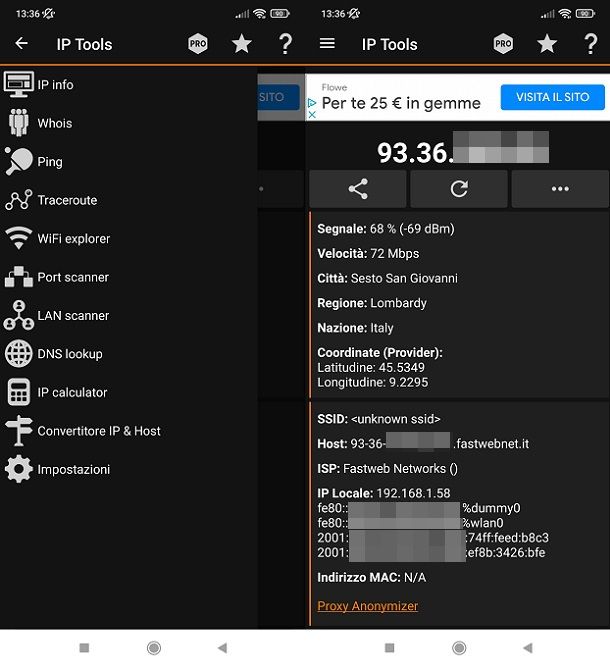This screenshot has width=610, height=671.
Task: Tap the refresh button below IP address
Action: point(459,189)
